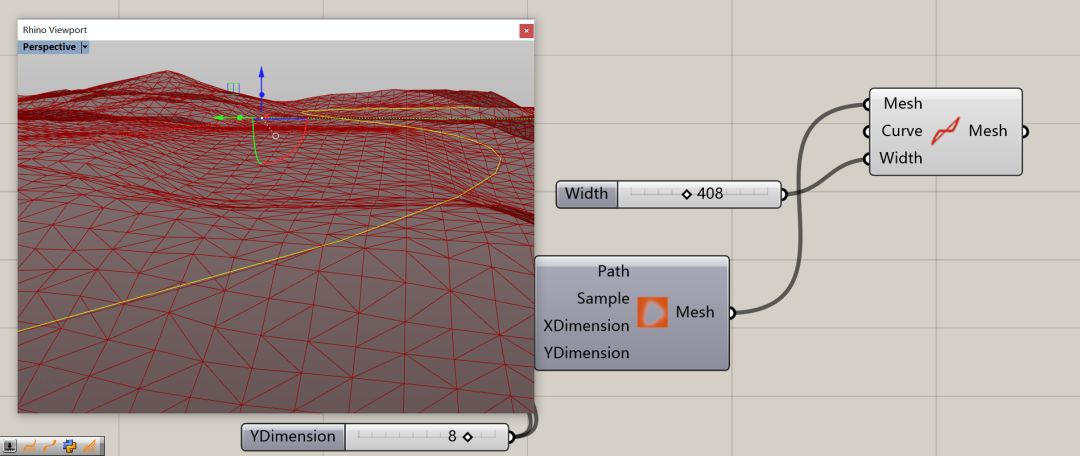Click the blue Z-axis gumball arrow
This screenshot has width=1080, height=456.
(261, 73)
